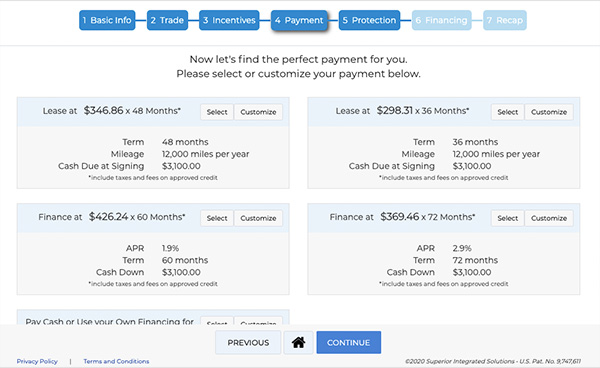600x368 pixels.
Task: Click the blue CONTINUE button
Action: 349,342
